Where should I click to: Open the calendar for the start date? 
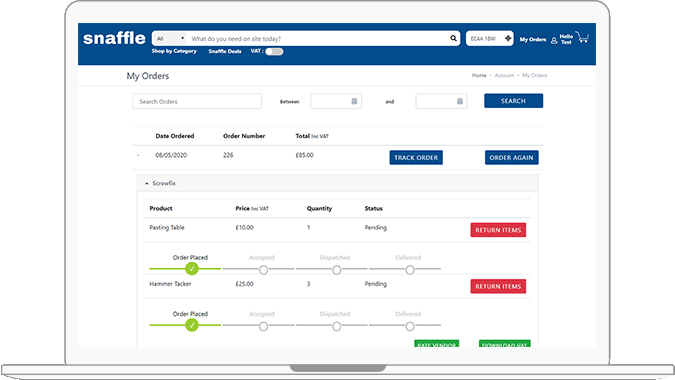(x=354, y=101)
